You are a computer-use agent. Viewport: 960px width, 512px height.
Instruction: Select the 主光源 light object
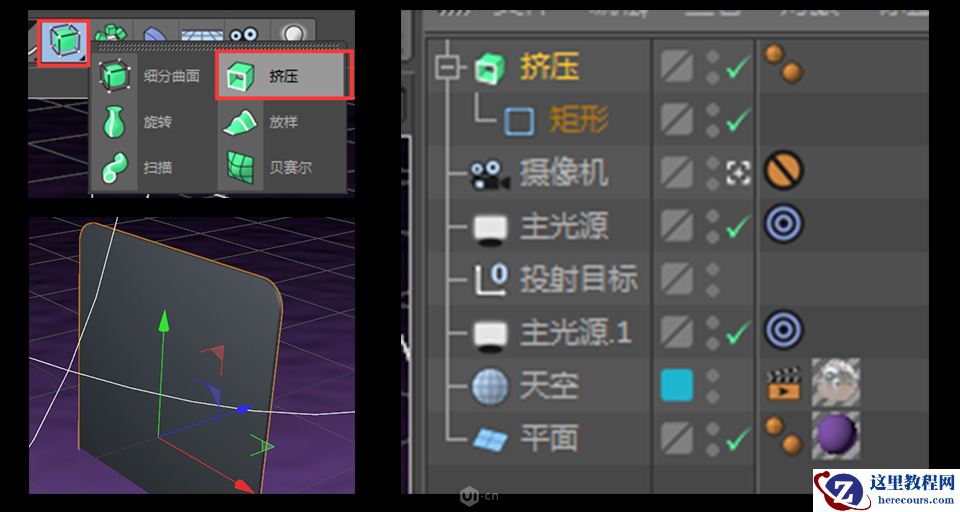pos(564,225)
